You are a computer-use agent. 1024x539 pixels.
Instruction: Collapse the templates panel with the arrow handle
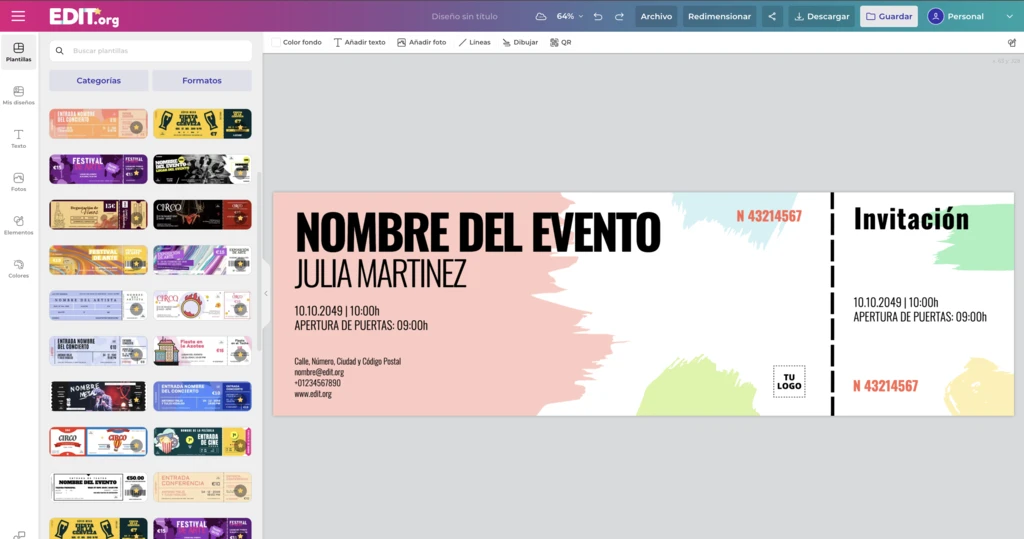click(x=266, y=294)
